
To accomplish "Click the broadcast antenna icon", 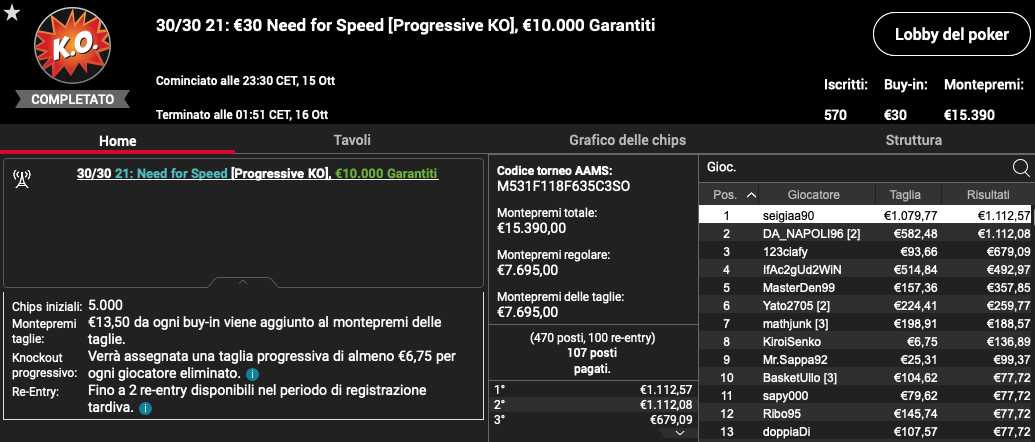I will pos(22,178).
